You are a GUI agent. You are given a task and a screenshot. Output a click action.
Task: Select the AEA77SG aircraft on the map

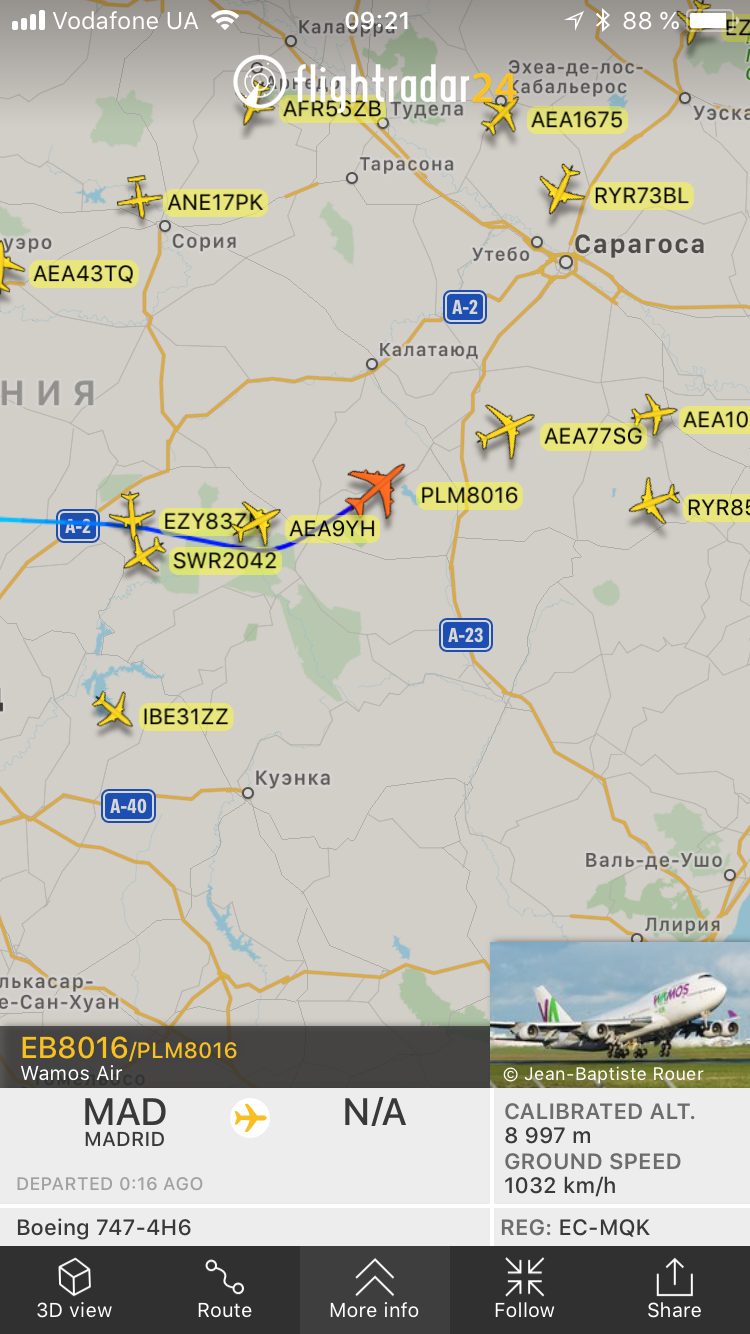[x=505, y=431]
